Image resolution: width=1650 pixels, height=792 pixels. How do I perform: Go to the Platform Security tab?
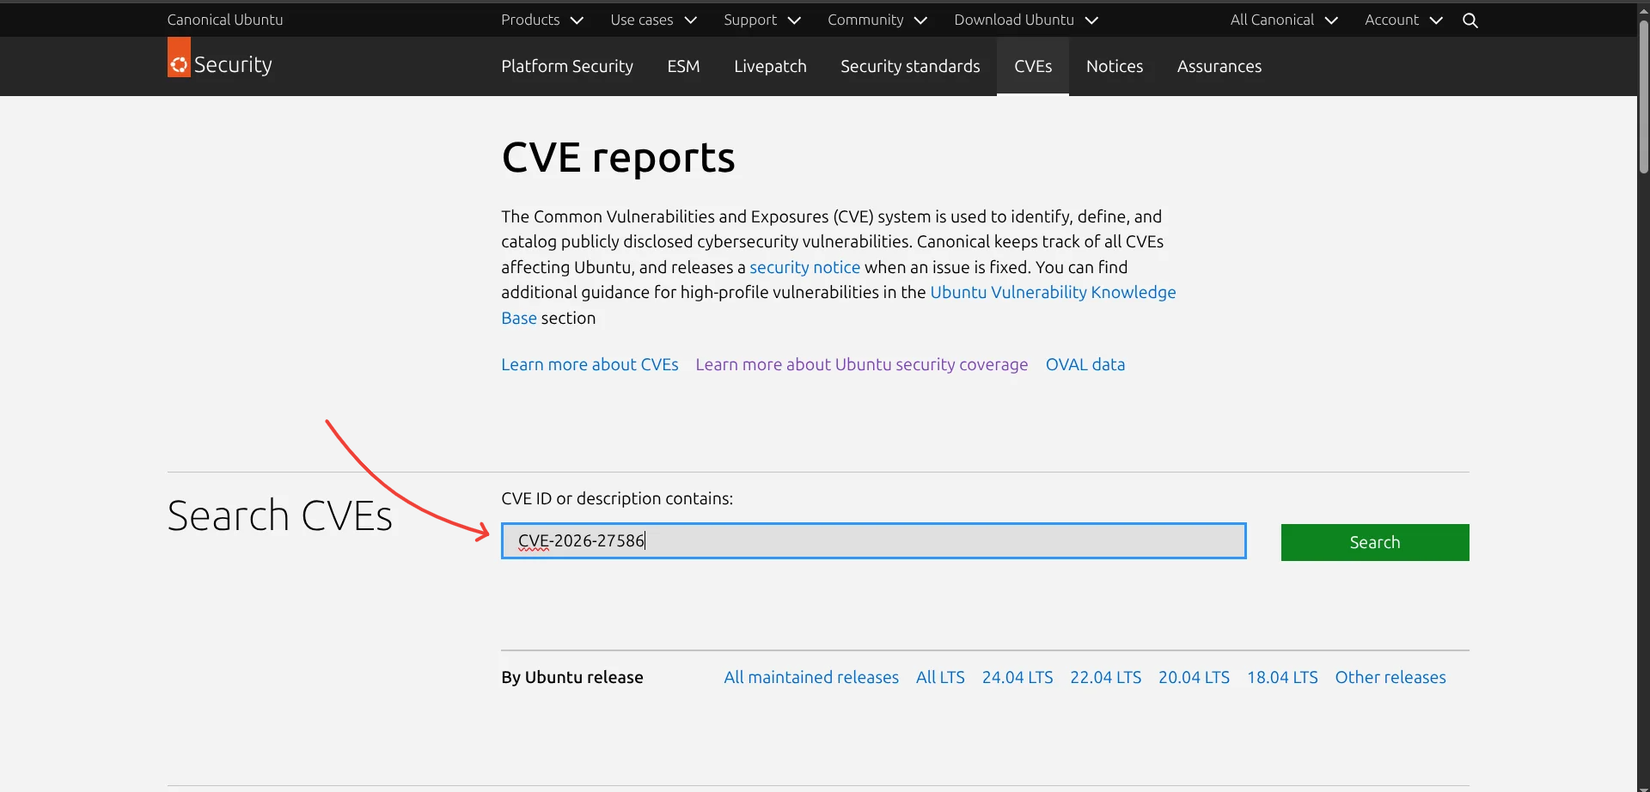point(567,66)
